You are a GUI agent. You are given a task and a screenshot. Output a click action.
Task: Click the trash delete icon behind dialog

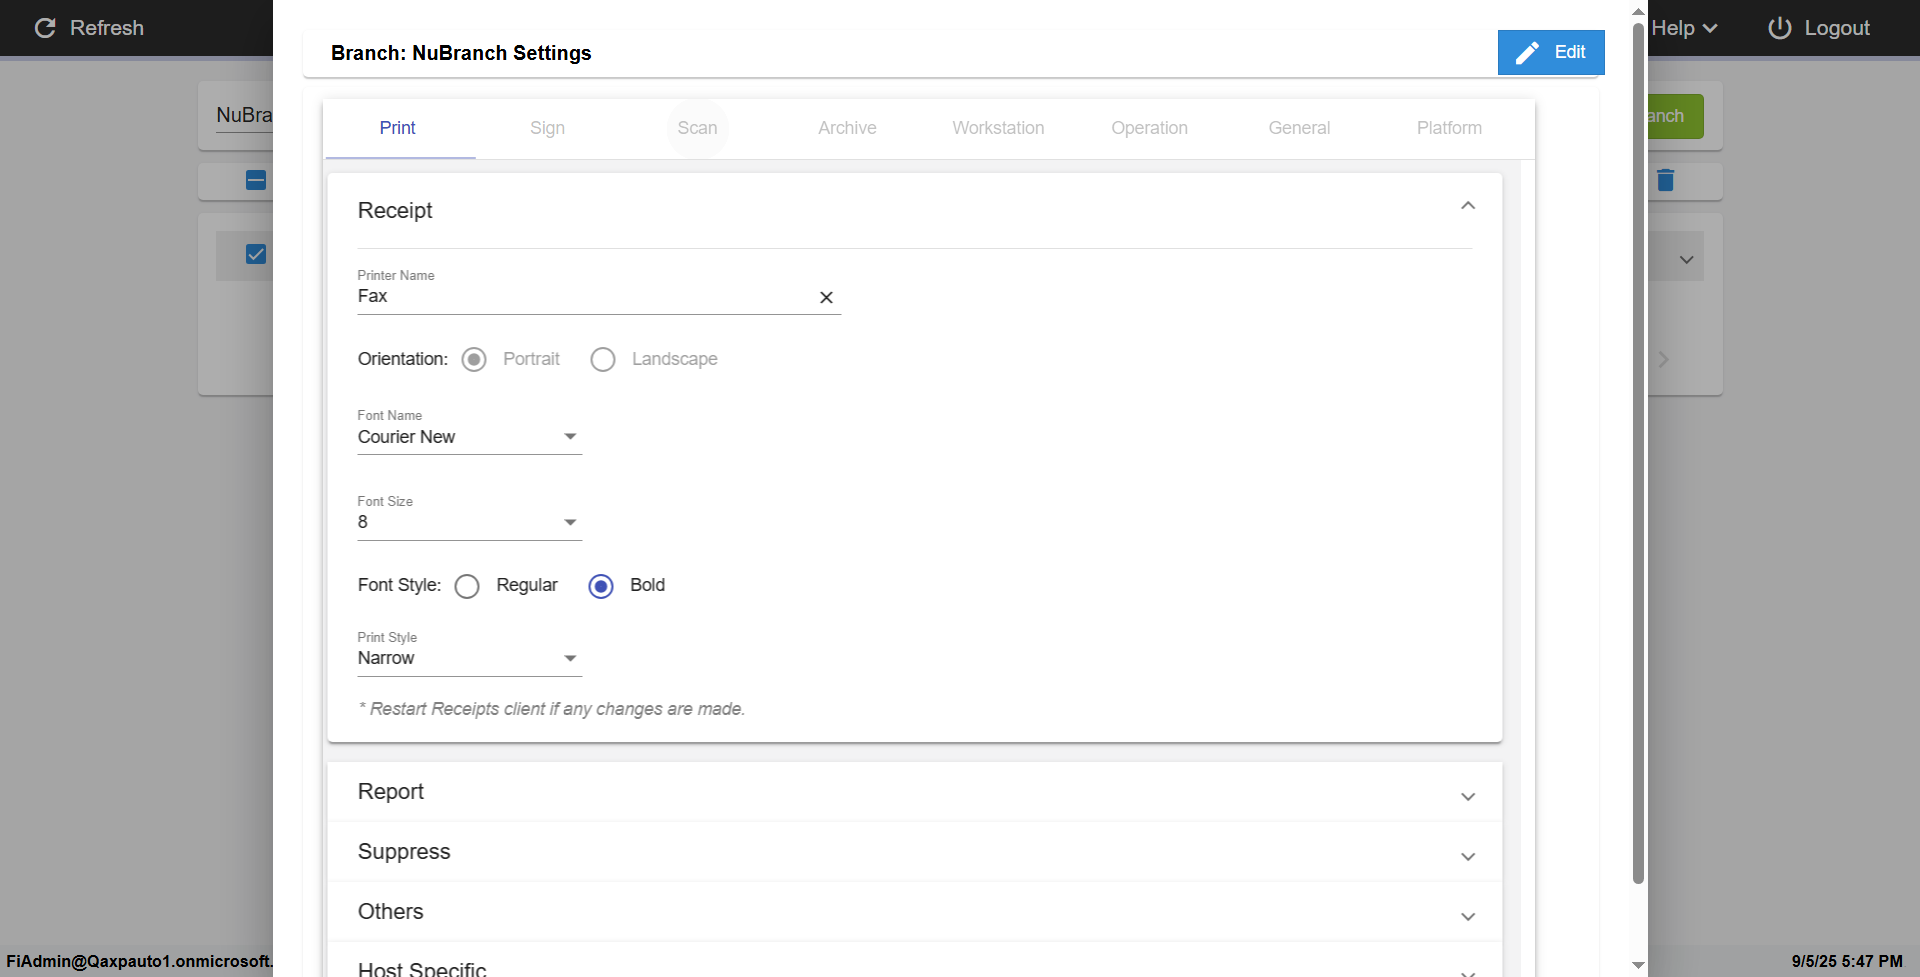click(1665, 180)
